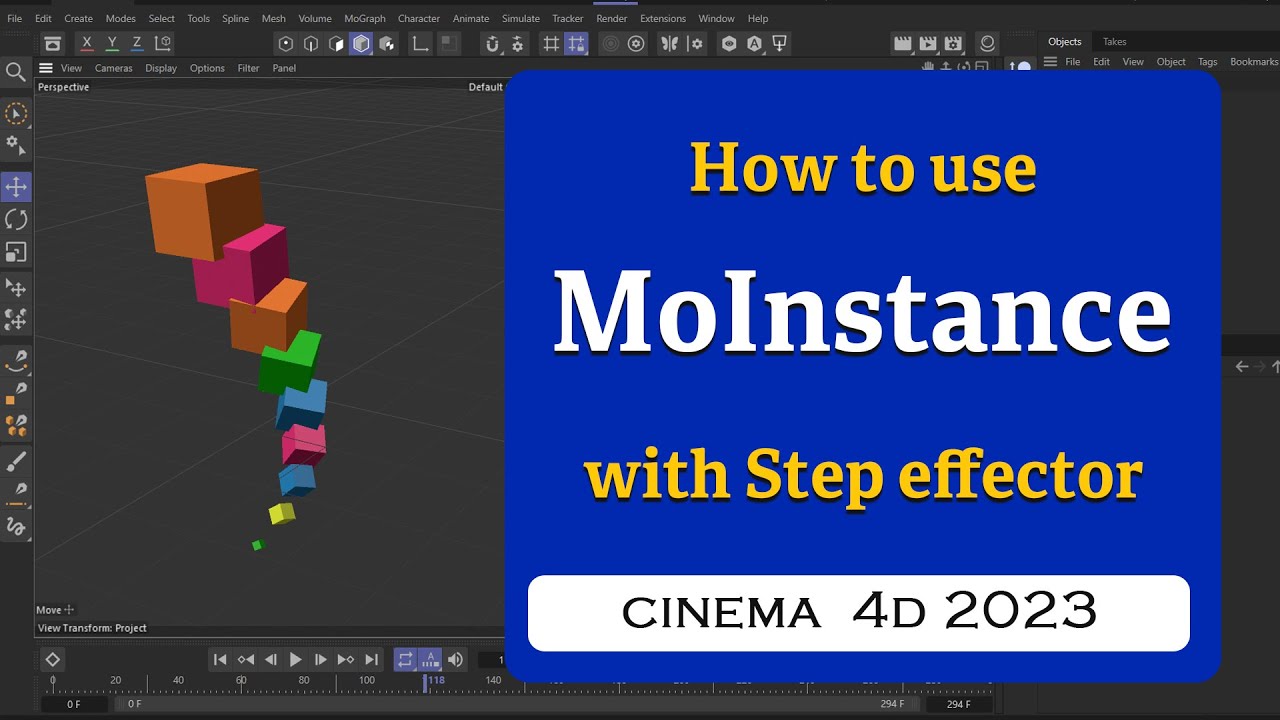Toggle the coordinate system icon
This screenshot has height=720, width=1280.
[163, 43]
